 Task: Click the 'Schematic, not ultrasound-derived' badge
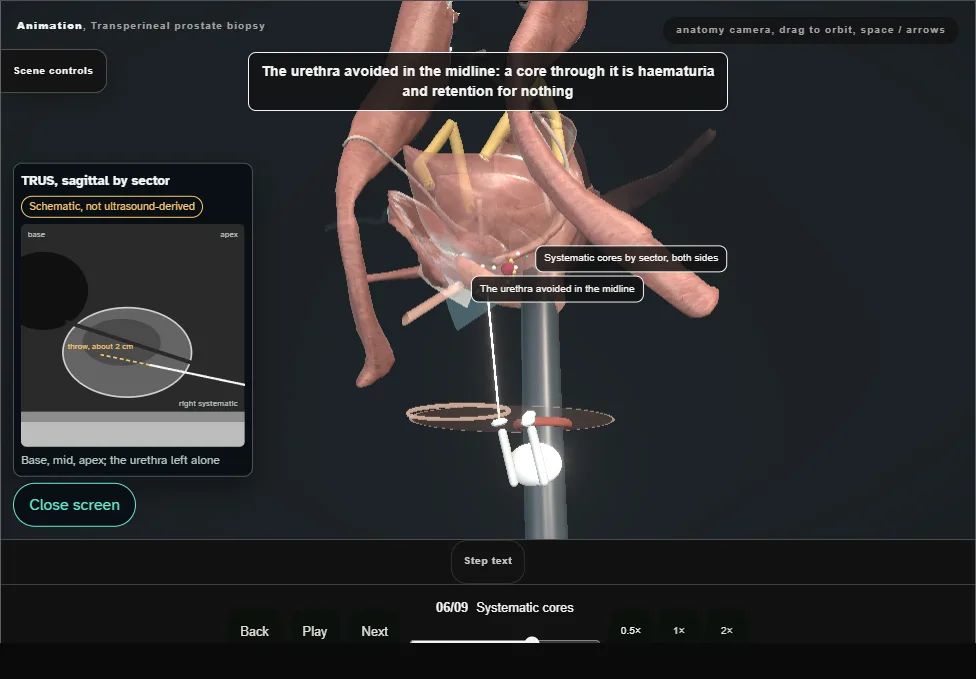[x=112, y=207]
